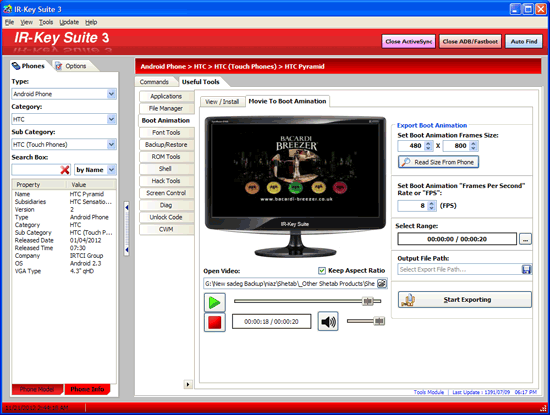The width and height of the screenshot is (550, 415).
Task: Open the search 'by Name' dropdown
Action: coord(111,170)
